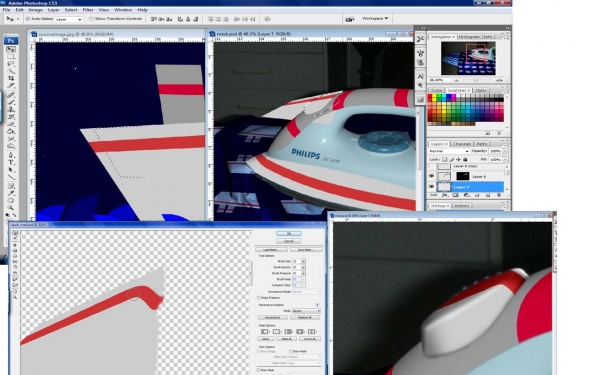The image size is (600, 375).
Task: Click OK in the Liquify dialog
Action: (289, 233)
